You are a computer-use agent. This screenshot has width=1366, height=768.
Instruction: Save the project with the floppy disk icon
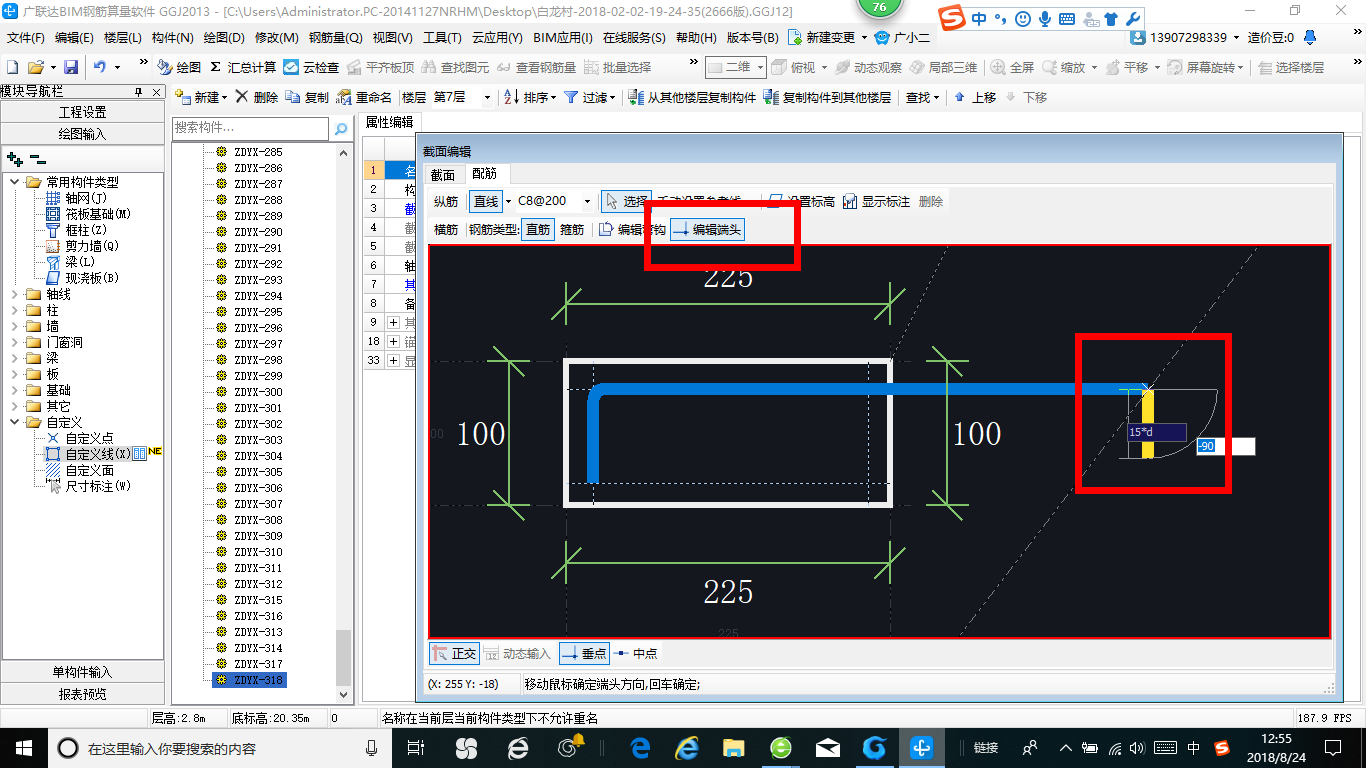click(x=71, y=67)
